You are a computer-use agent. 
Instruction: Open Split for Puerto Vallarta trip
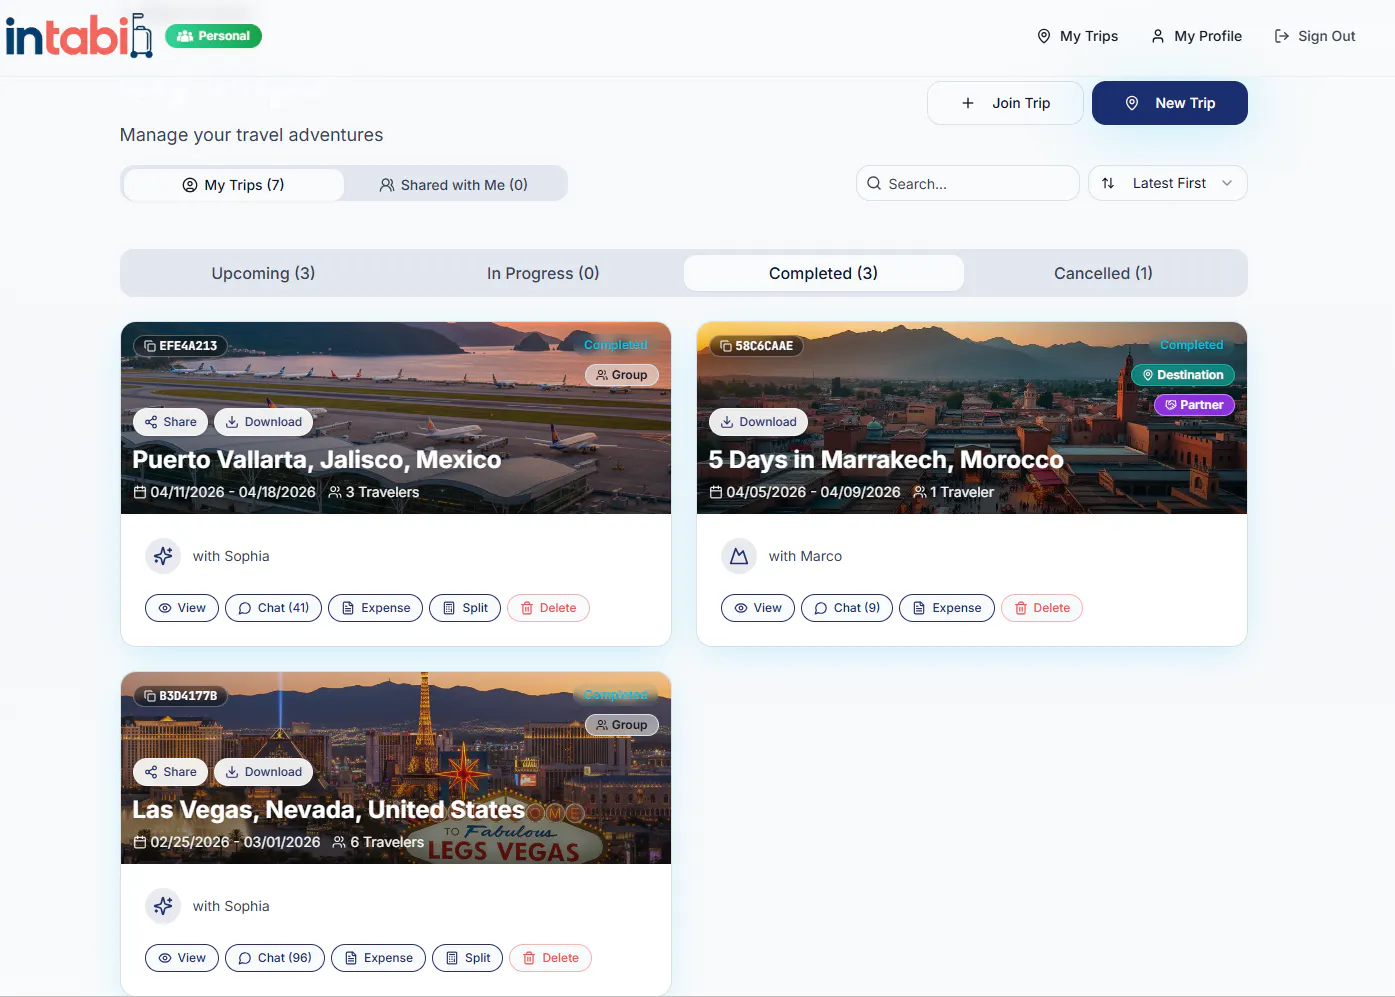[x=465, y=608]
